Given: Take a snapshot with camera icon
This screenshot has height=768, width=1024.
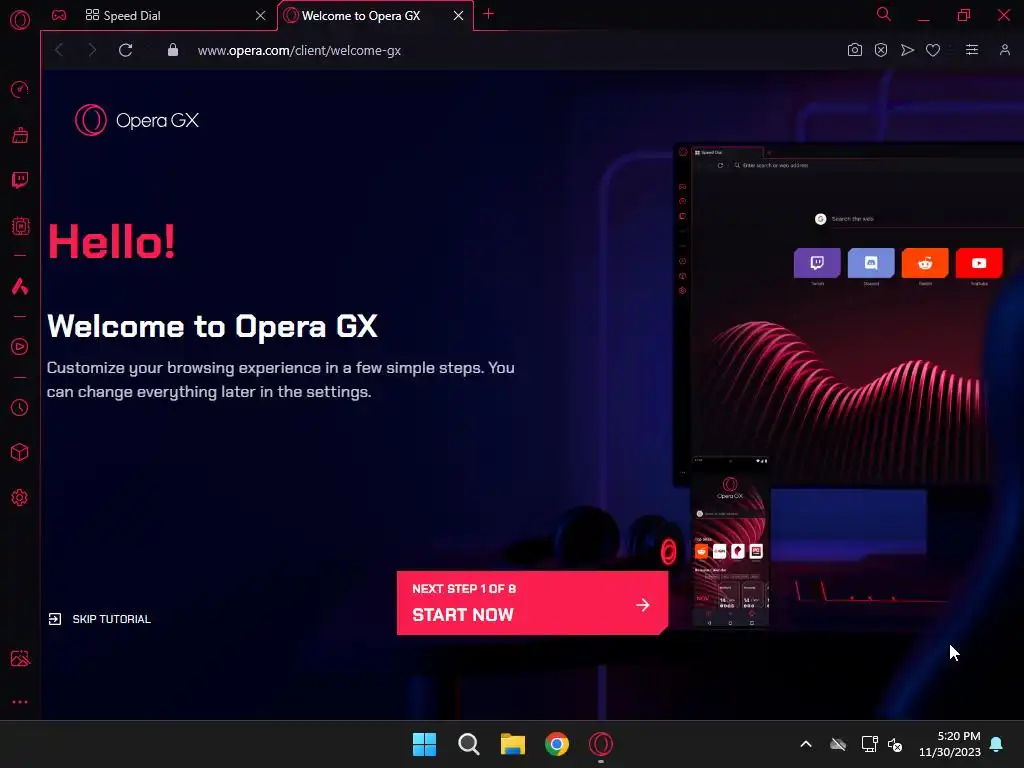Looking at the screenshot, I should [854, 50].
